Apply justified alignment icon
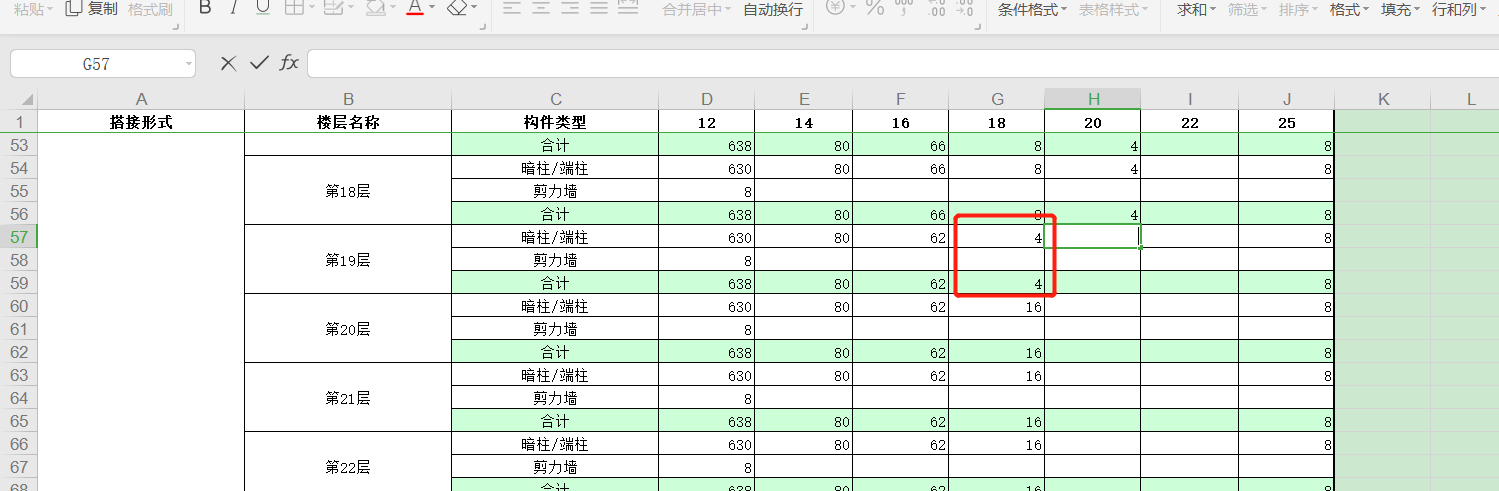The width and height of the screenshot is (1499, 491). pos(598,9)
